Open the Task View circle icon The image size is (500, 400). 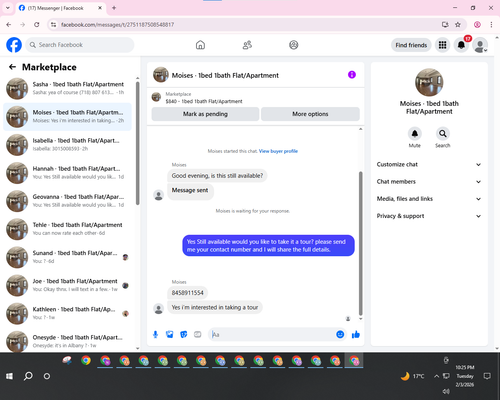click(47, 376)
